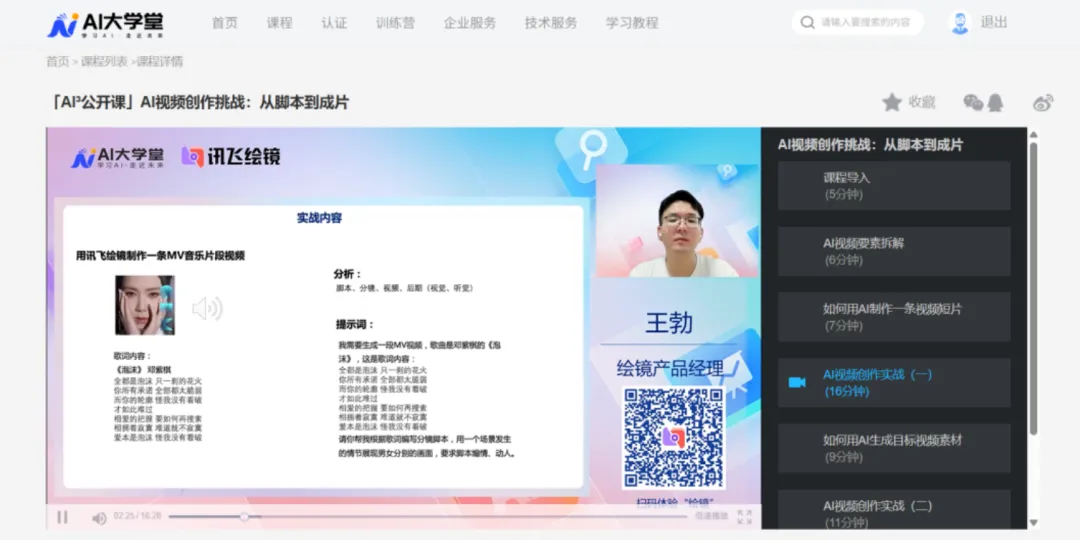
Task: Enter fullscreen mode in video player
Action: [x=745, y=517]
